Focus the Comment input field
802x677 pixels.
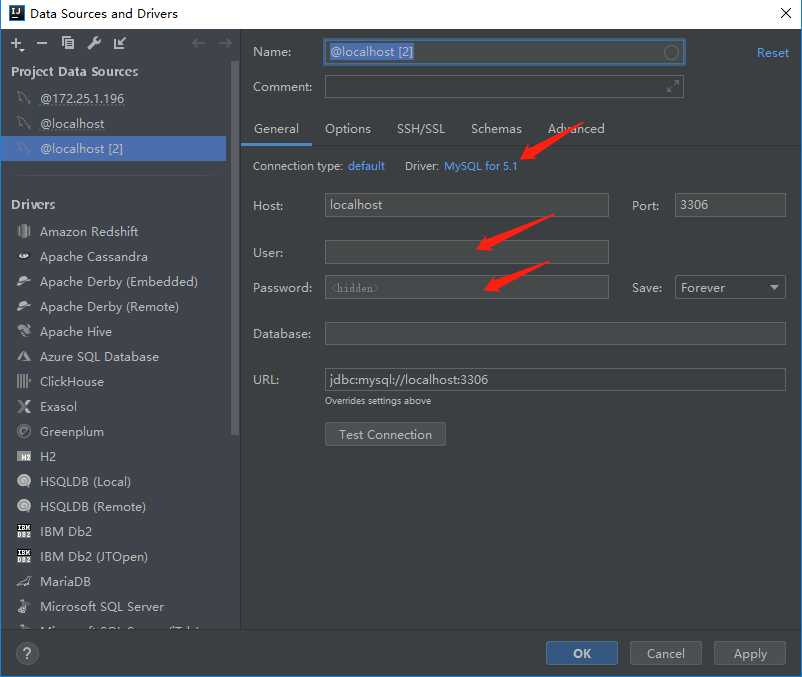504,87
